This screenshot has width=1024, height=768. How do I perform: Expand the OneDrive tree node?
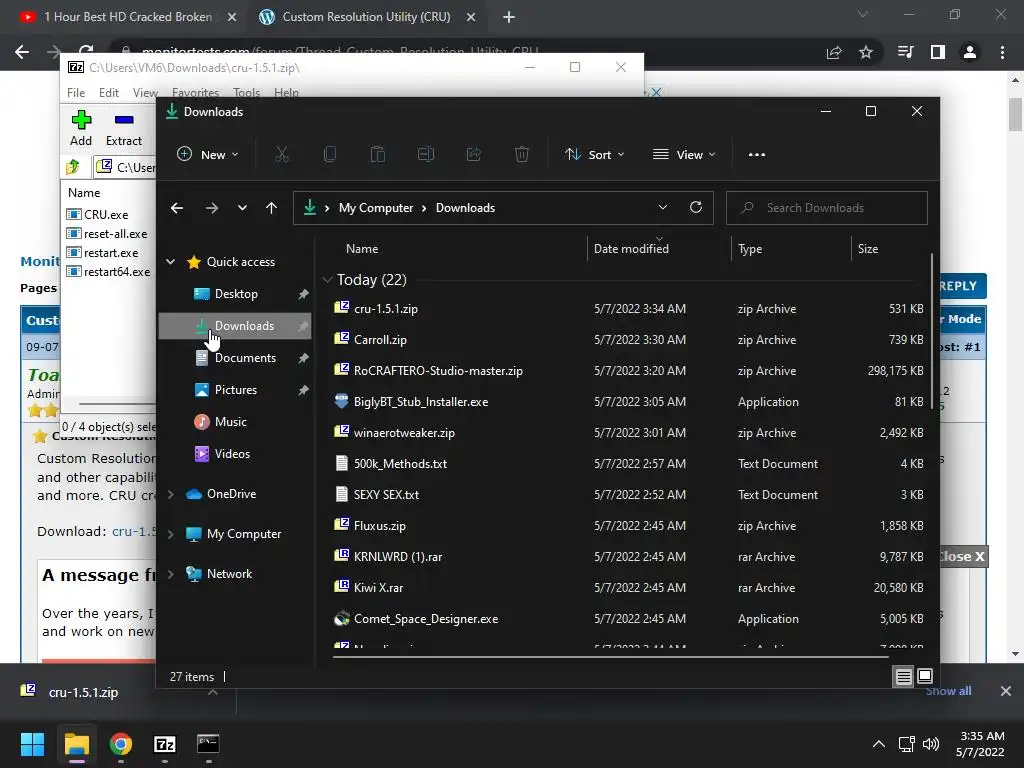coord(170,494)
